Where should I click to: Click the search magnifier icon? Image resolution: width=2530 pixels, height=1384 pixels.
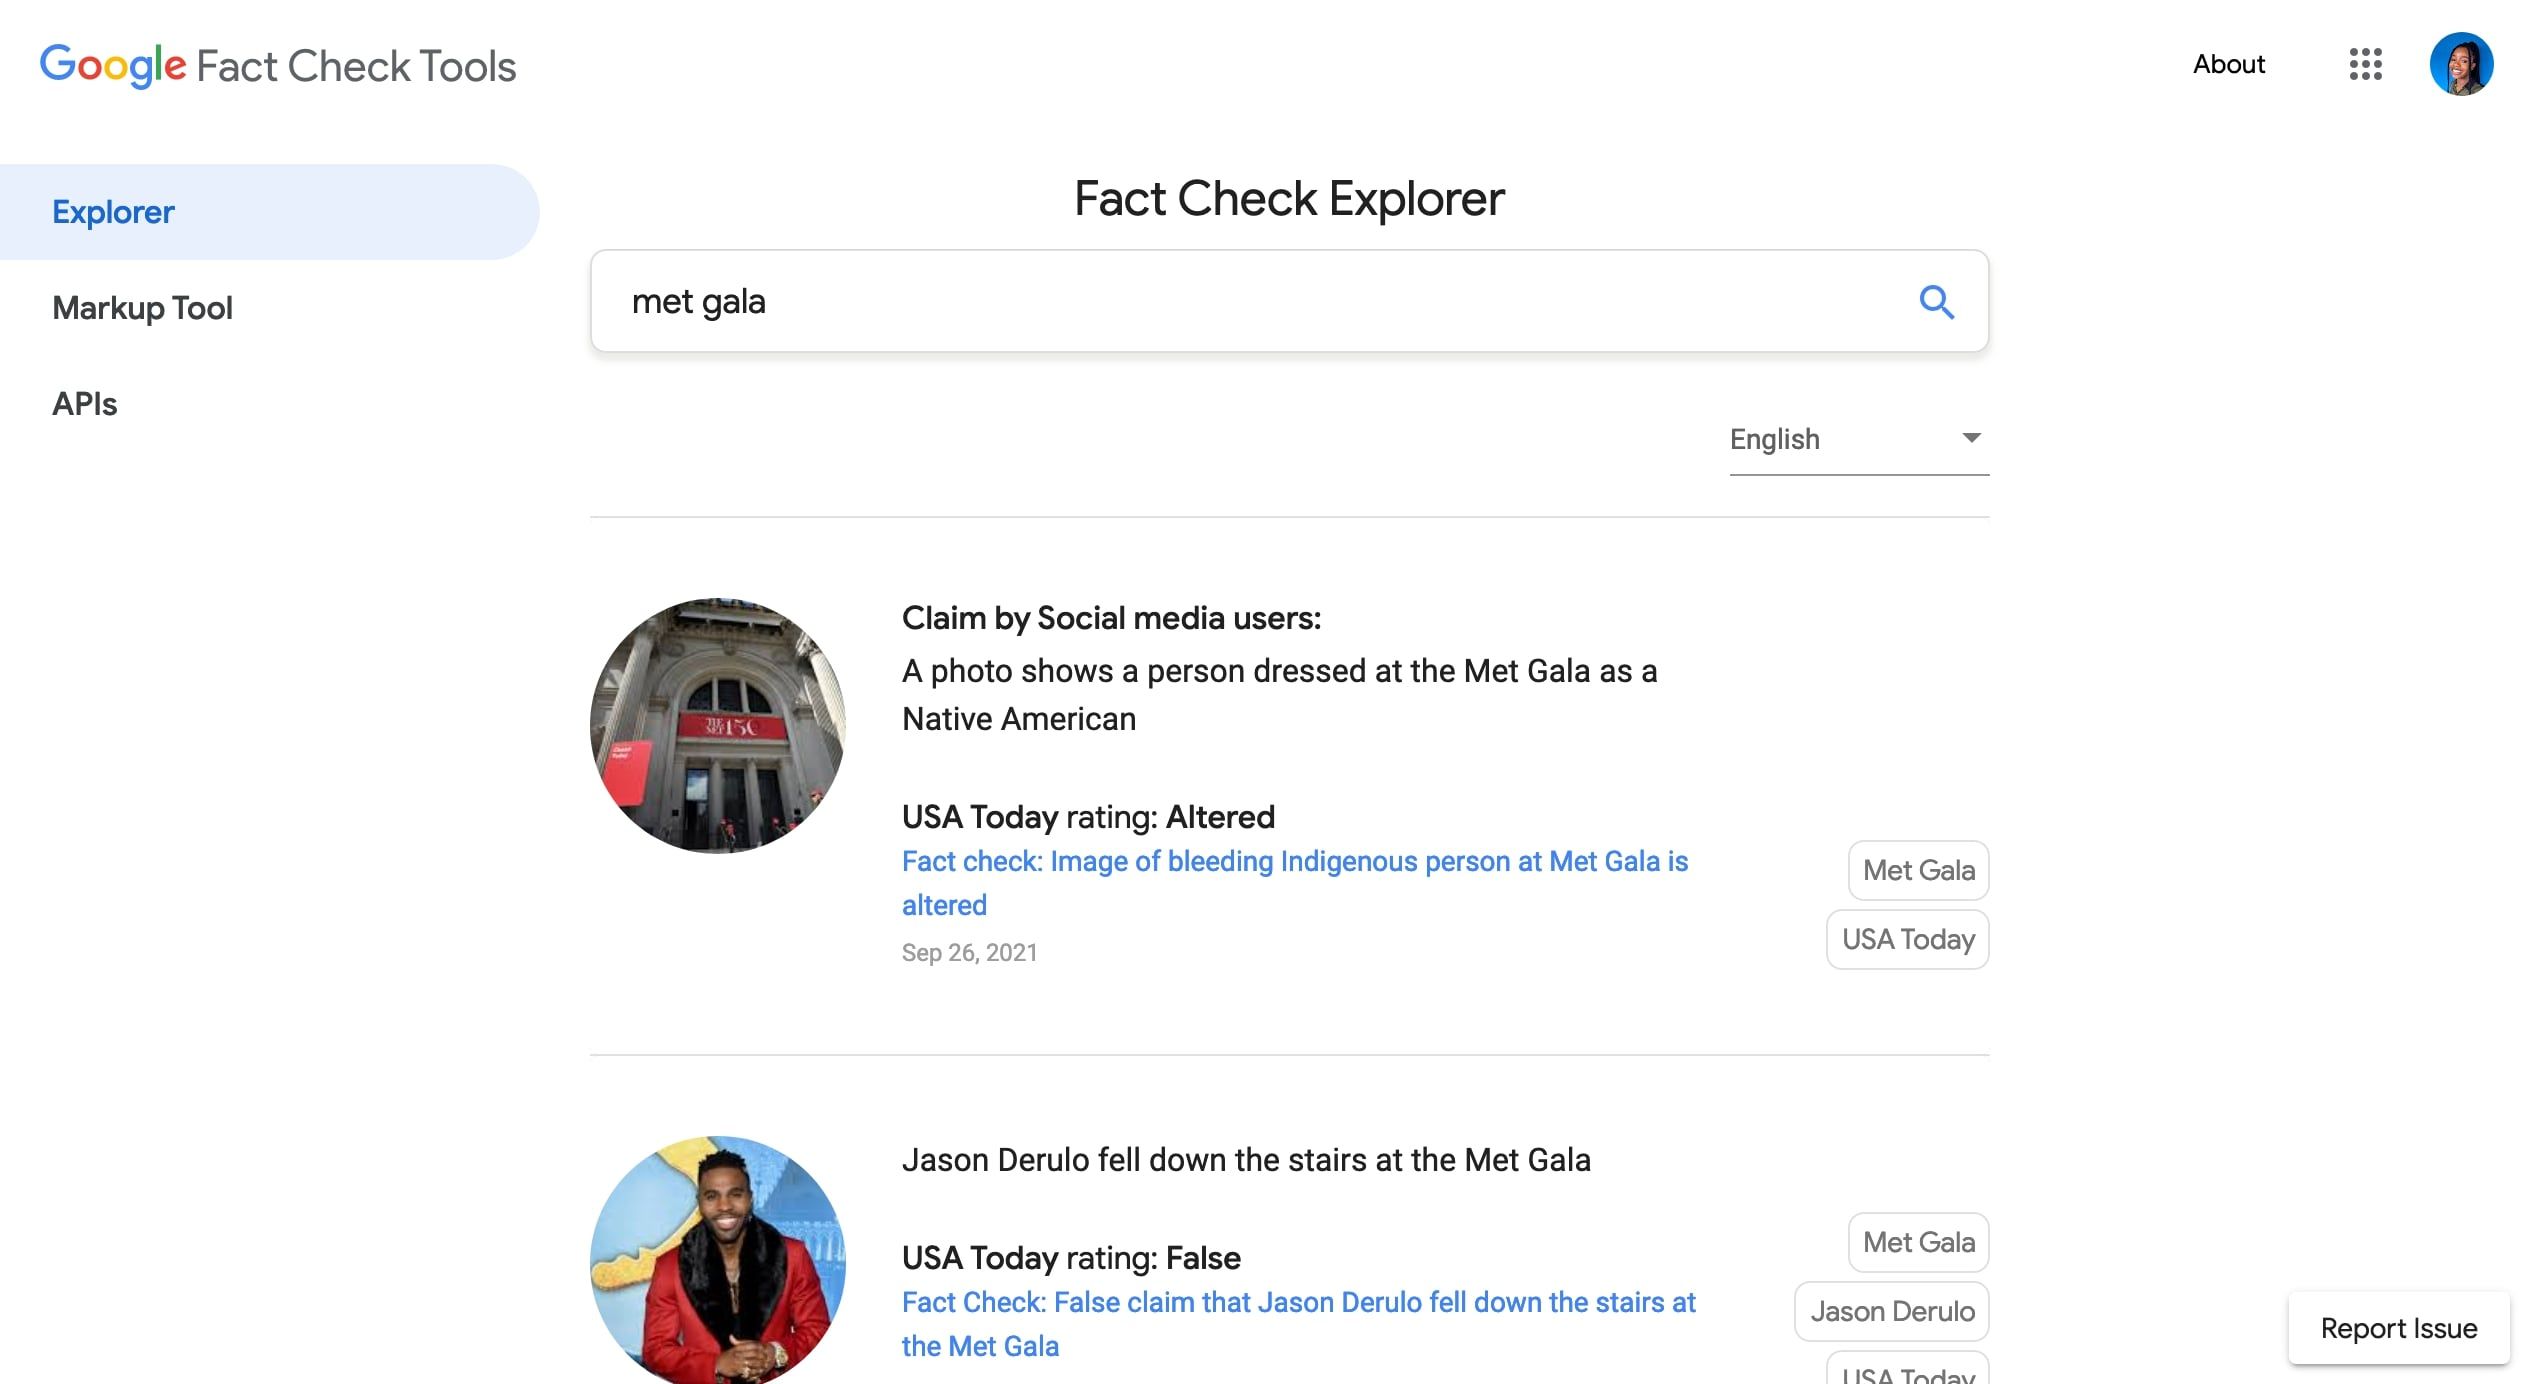click(1935, 302)
